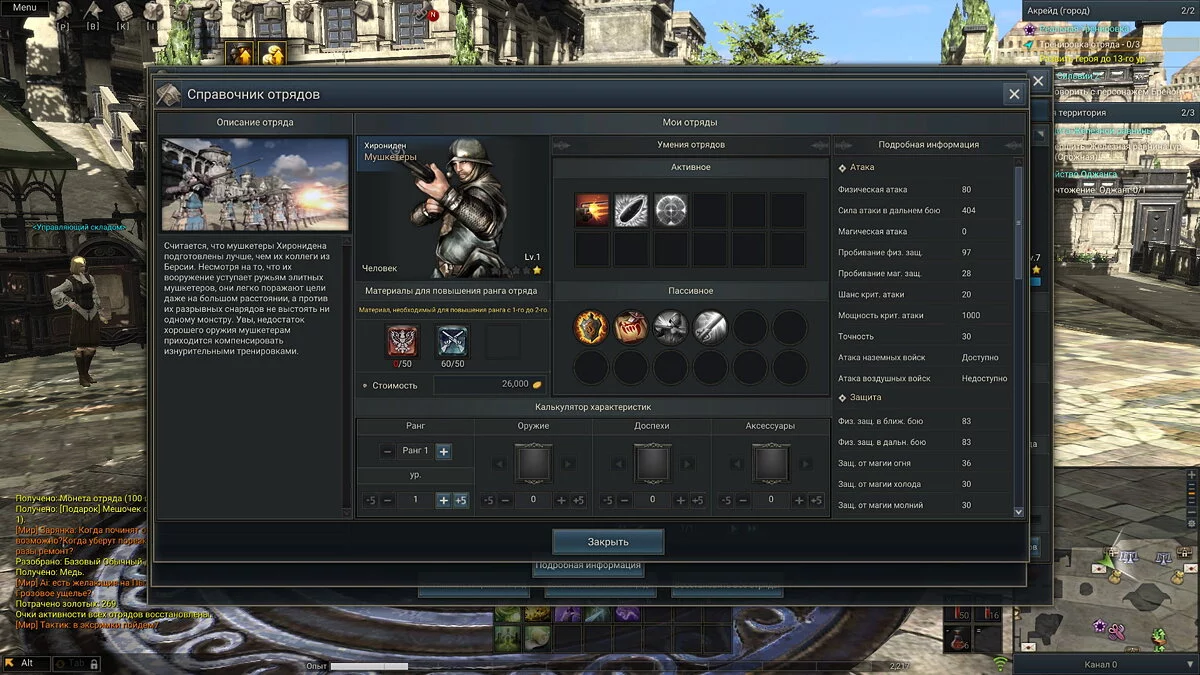Click +5 under Аксессуары
The image size is (1200, 675).
click(x=816, y=500)
